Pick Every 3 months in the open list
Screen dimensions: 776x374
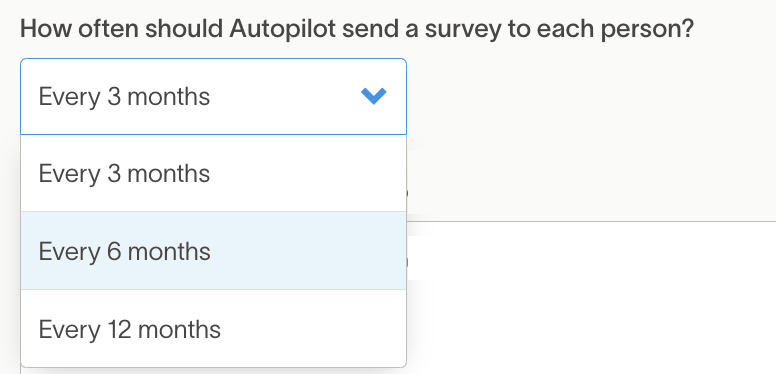pos(213,173)
